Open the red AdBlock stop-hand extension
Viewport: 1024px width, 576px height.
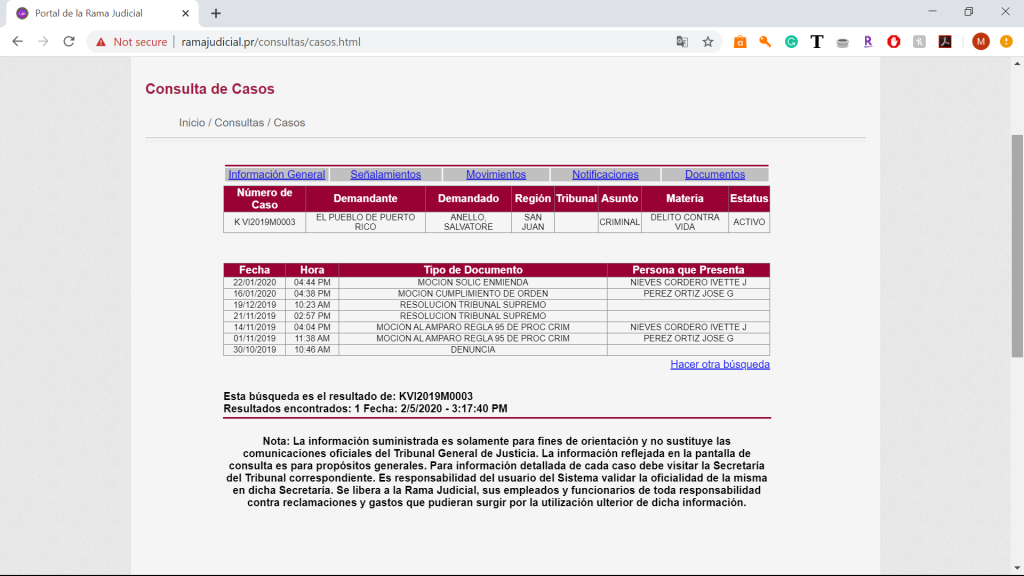pyautogui.click(x=893, y=42)
